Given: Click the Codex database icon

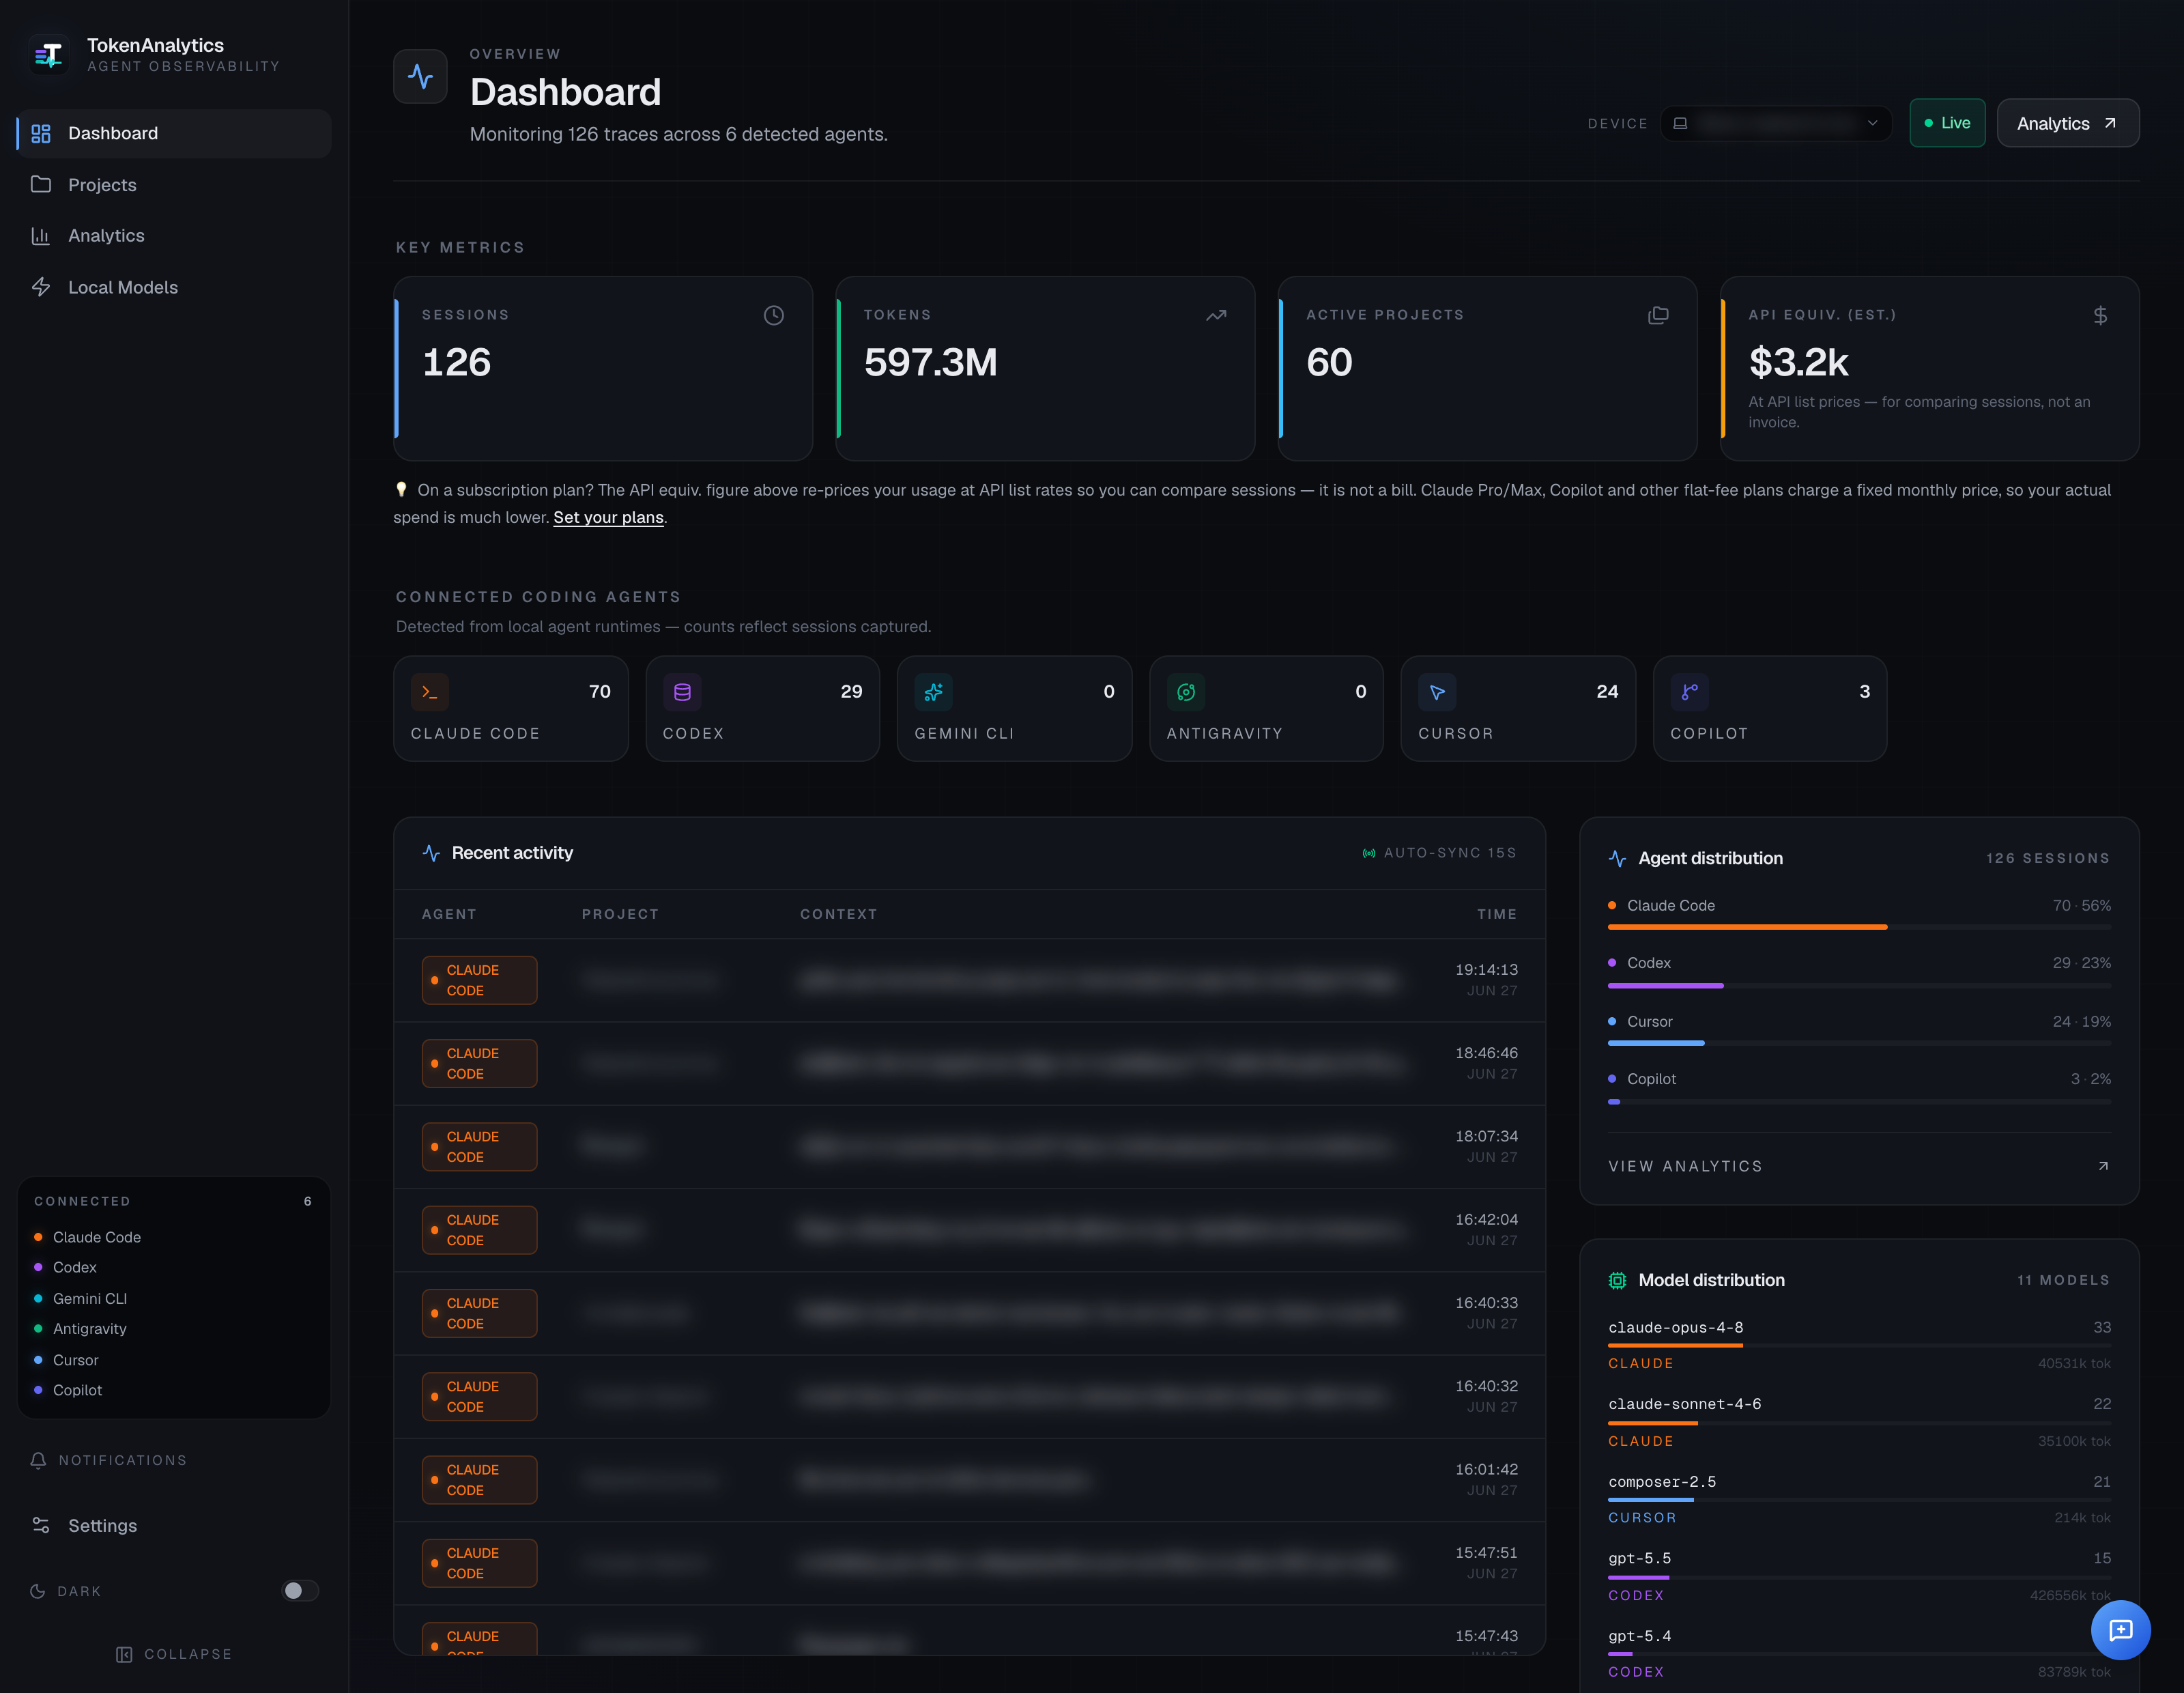Looking at the screenshot, I should point(682,692).
